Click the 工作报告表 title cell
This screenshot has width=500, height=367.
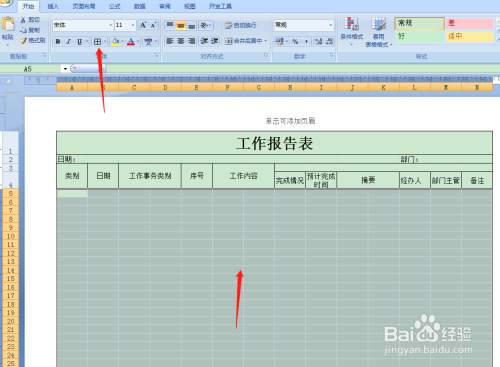click(x=274, y=143)
